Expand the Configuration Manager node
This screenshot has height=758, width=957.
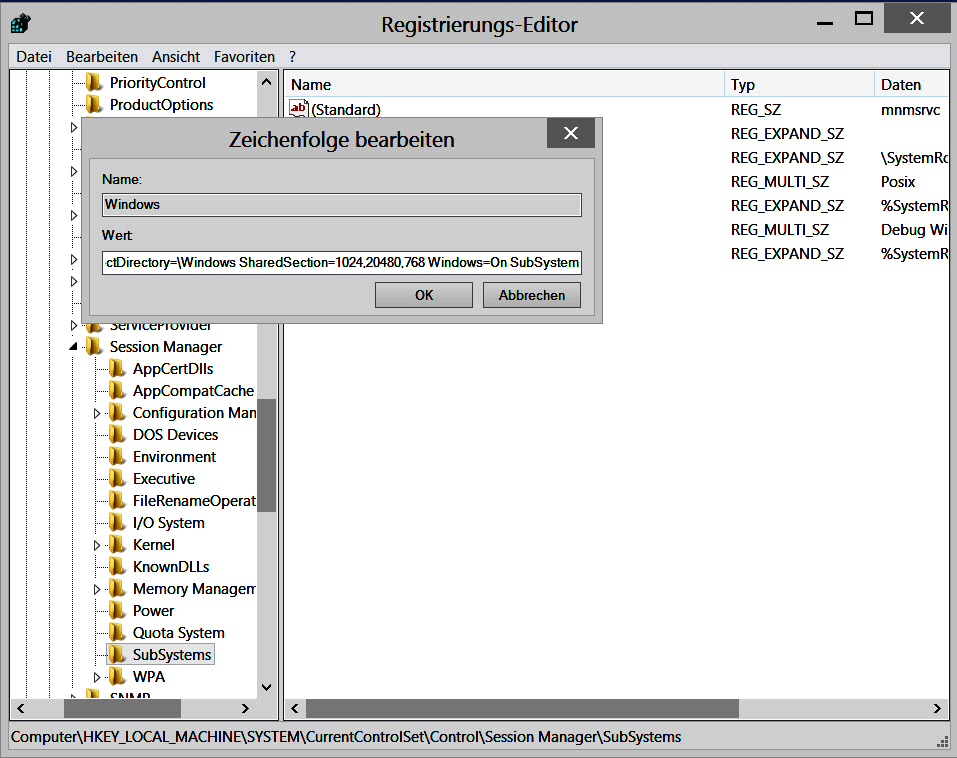96,413
